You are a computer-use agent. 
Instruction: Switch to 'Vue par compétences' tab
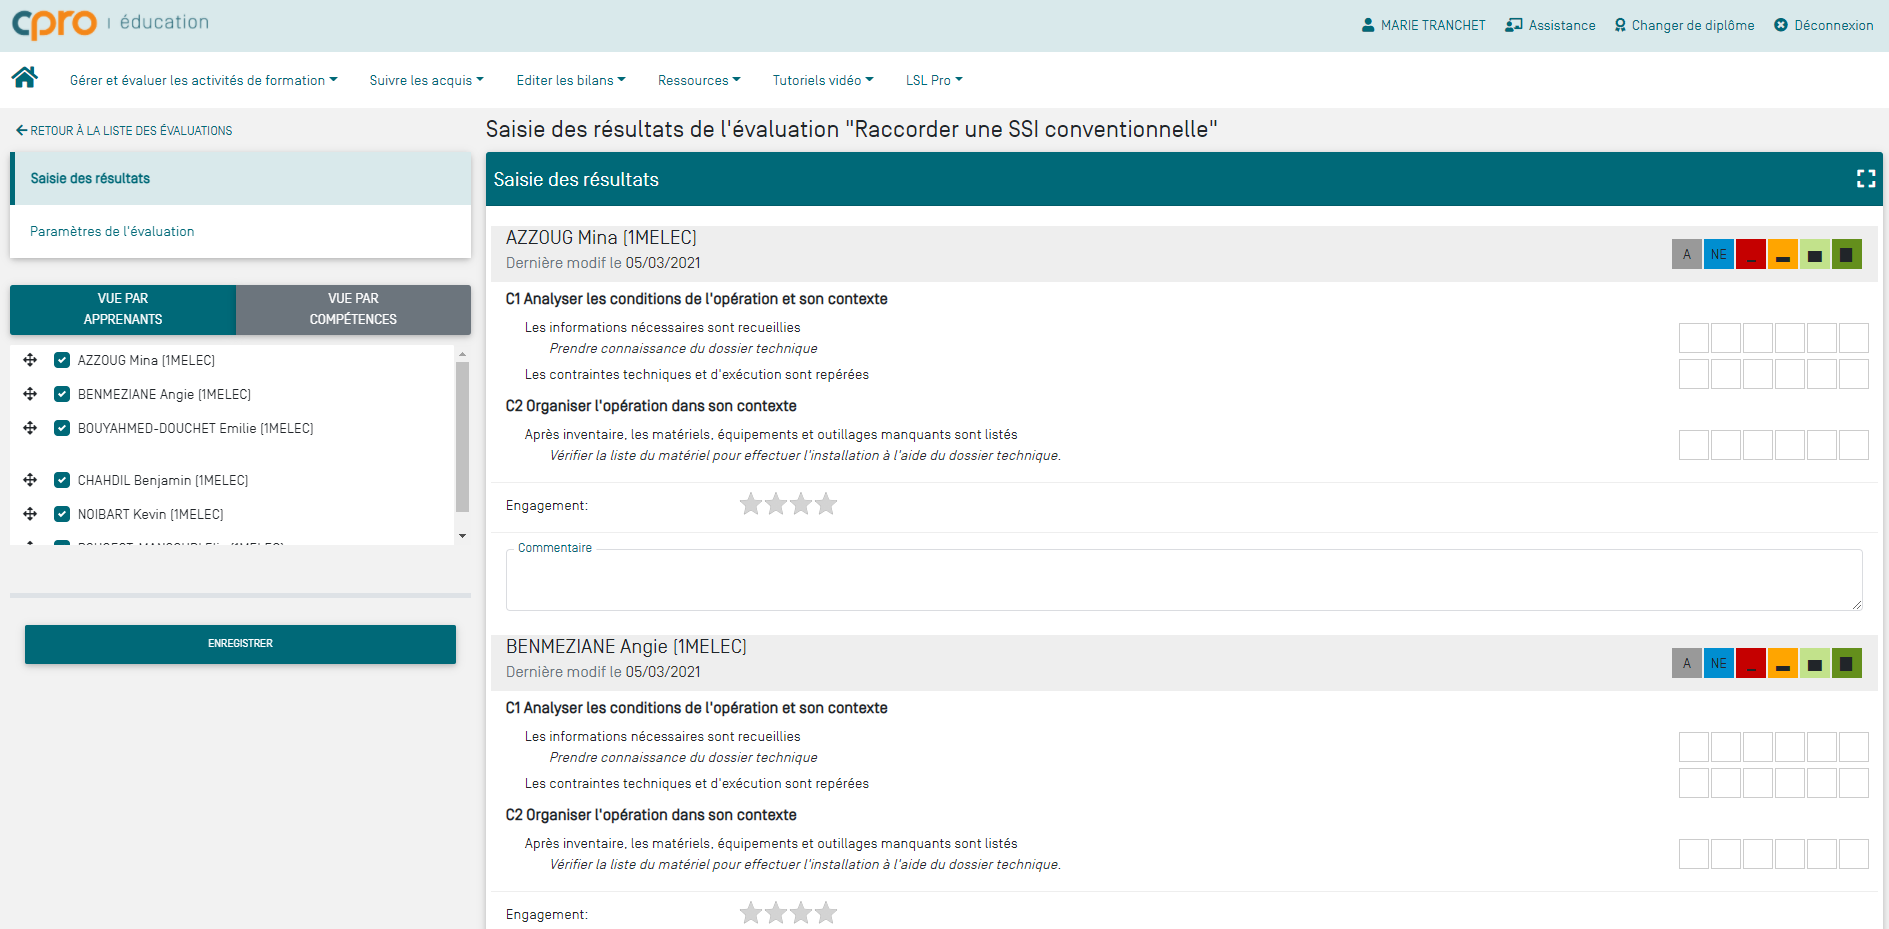tap(353, 309)
